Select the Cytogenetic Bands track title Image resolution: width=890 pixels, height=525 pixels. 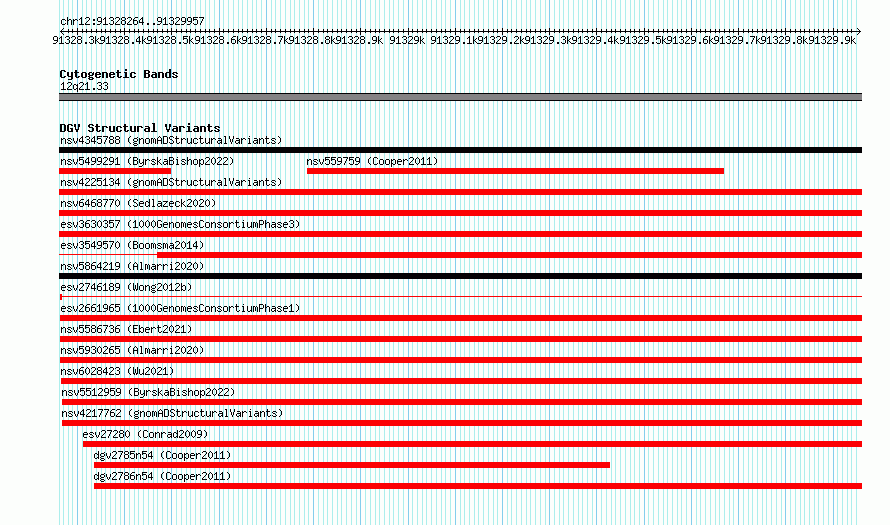pos(119,74)
